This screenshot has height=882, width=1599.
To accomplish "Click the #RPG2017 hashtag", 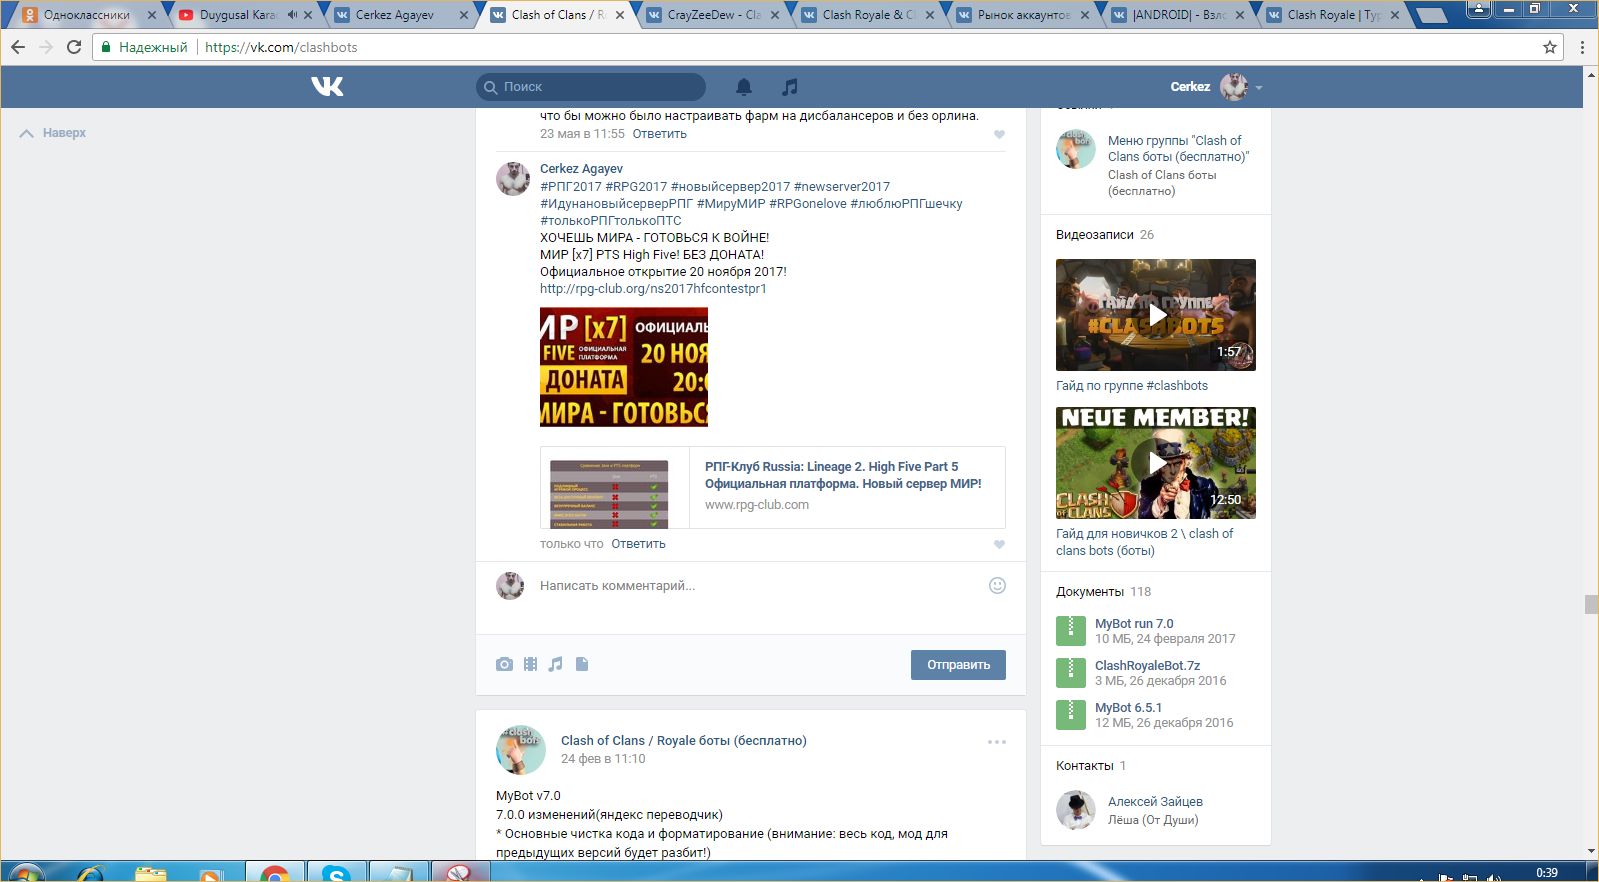I will [x=636, y=187].
